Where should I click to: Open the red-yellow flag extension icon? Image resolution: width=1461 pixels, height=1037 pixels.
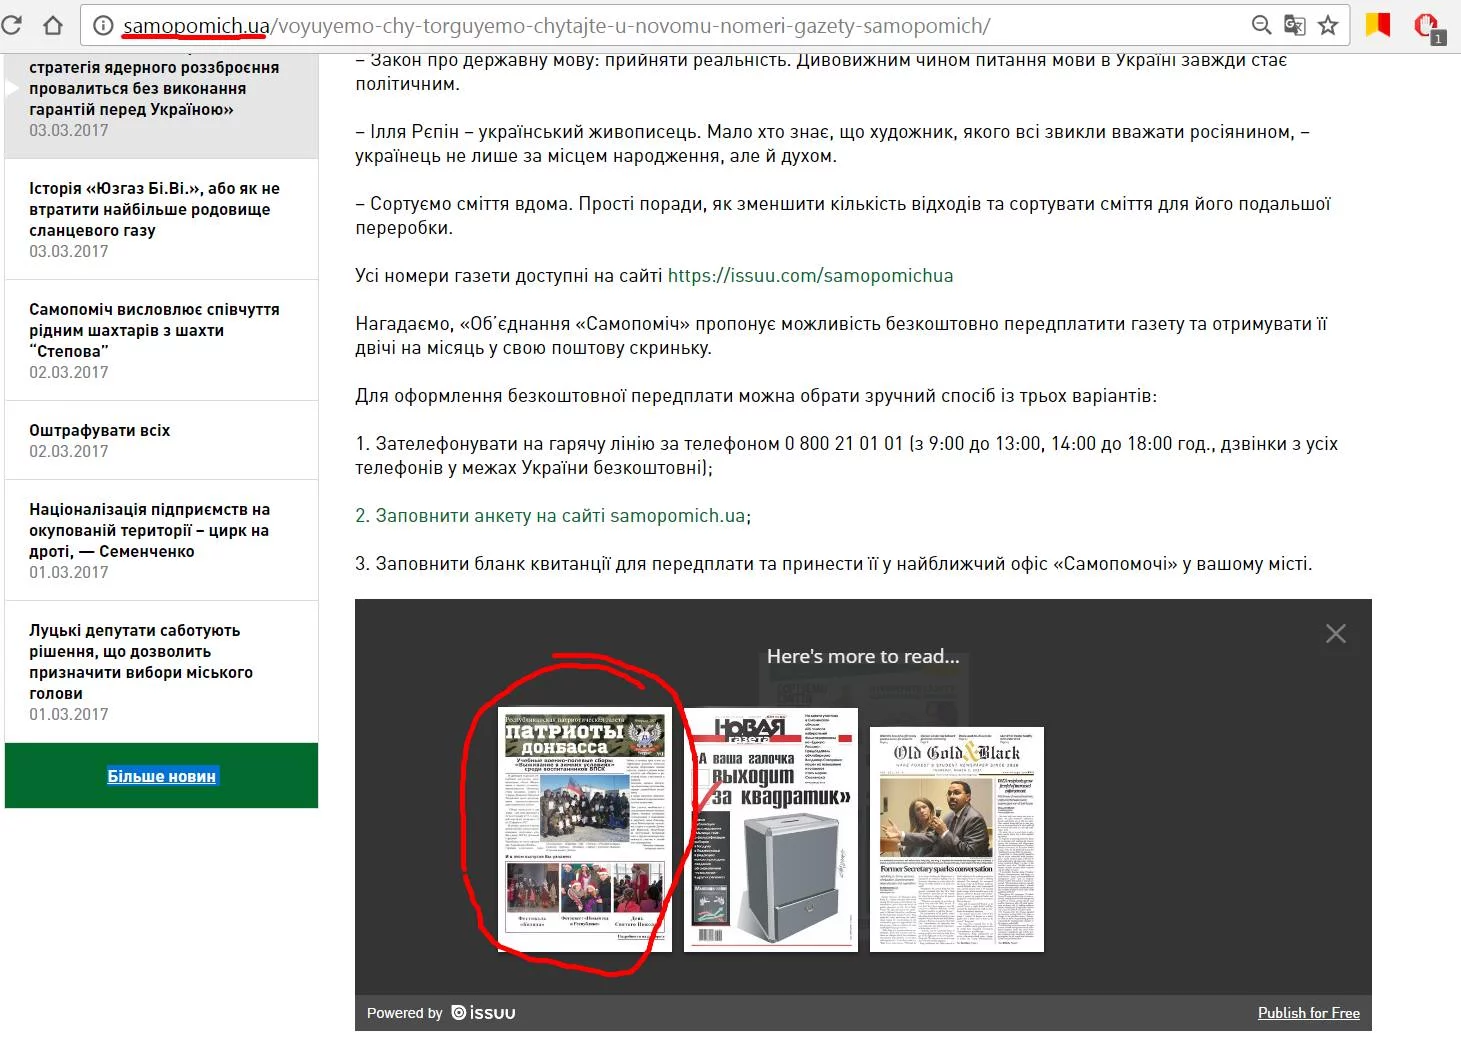1378,25
